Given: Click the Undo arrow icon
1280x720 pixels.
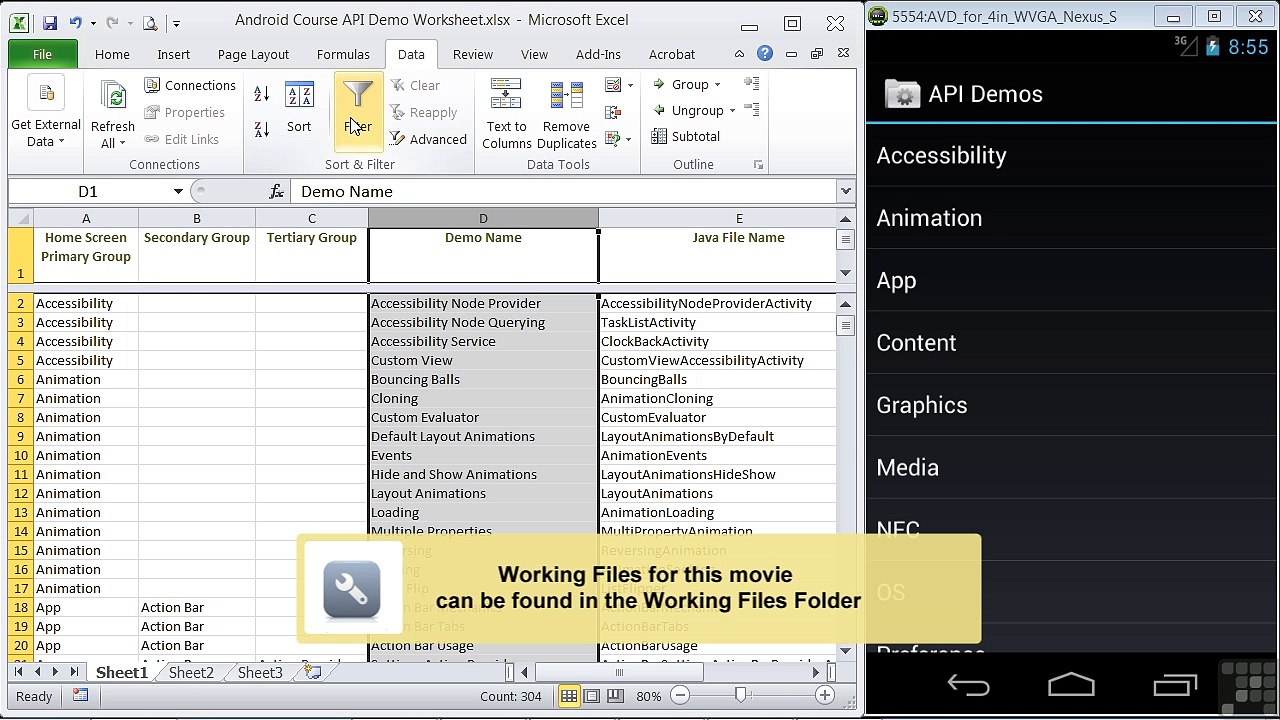Looking at the screenshot, I should click(75, 22).
